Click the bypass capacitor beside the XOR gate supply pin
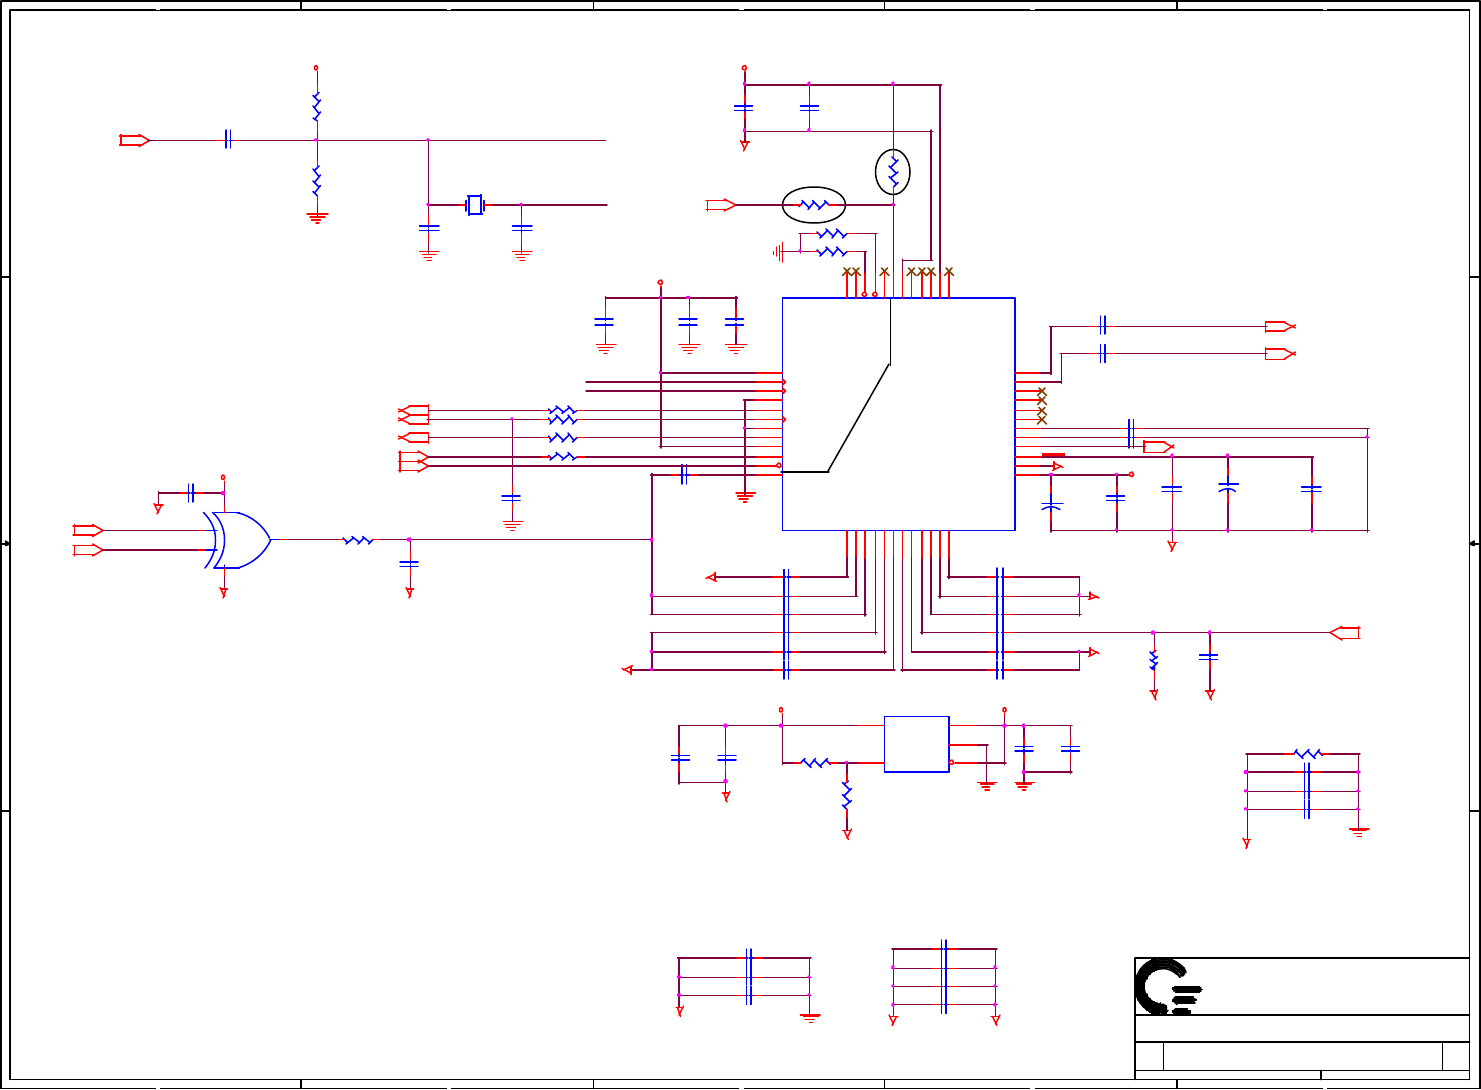 pos(191,492)
